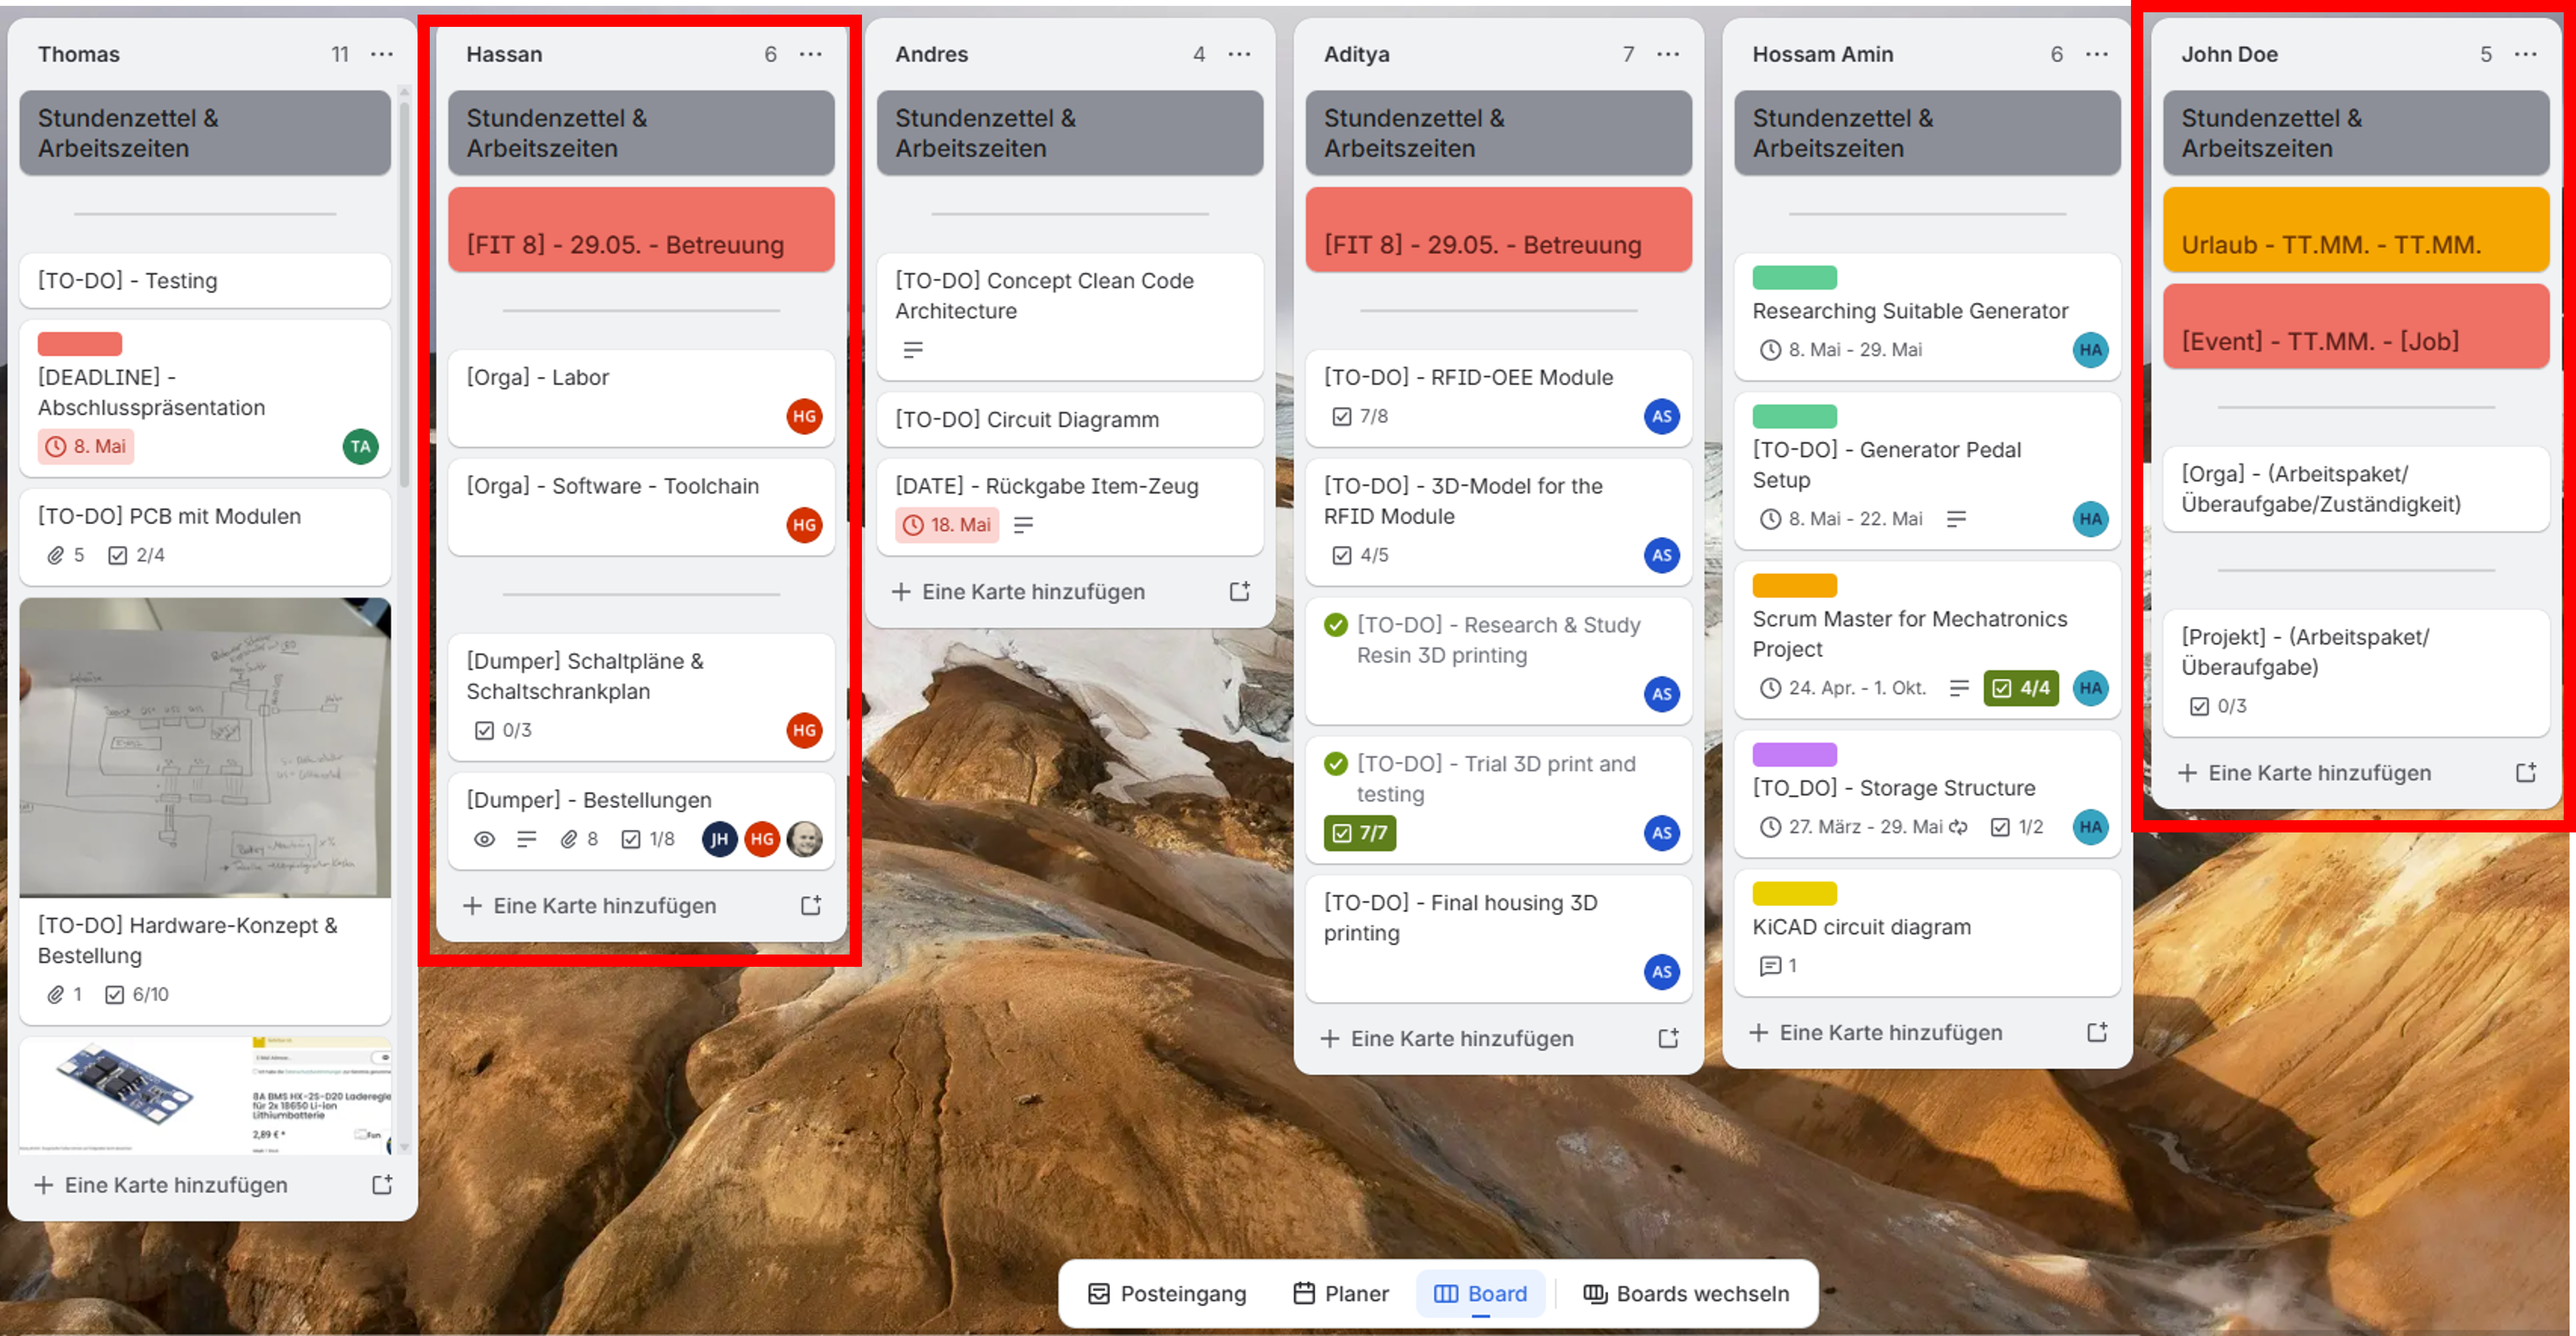Click the 7/7 checklist badge on Trial 3D print
Image resolution: width=2576 pixels, height=1336 pixels.
coord(1360,833)
